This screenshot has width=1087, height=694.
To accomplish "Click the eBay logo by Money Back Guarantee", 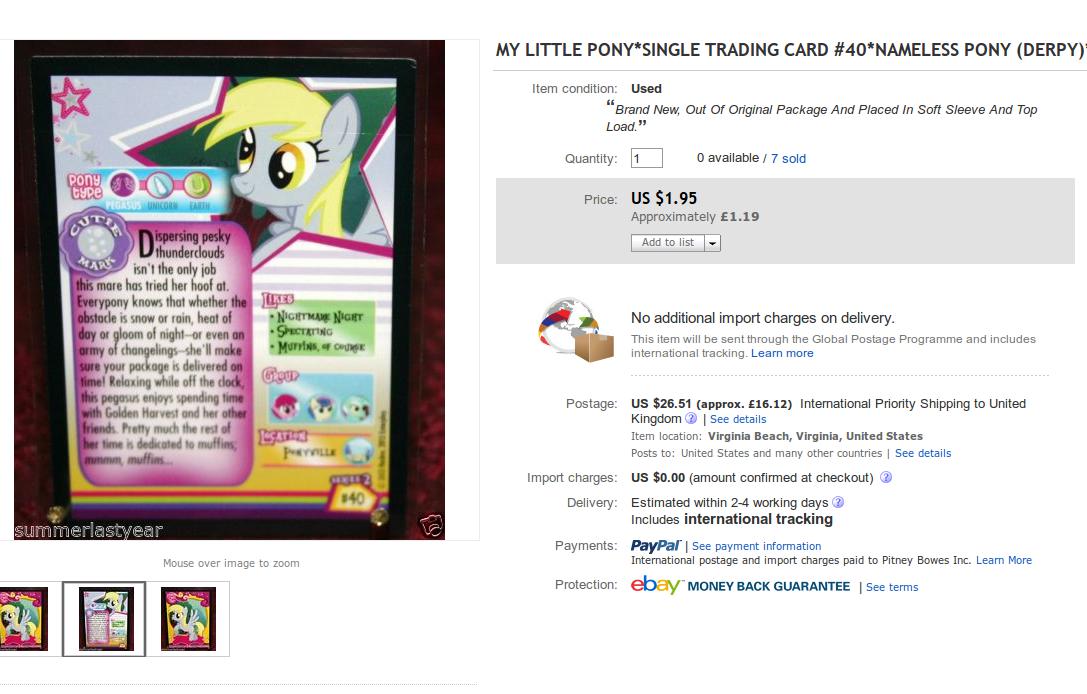I will [x=656, y=586].
